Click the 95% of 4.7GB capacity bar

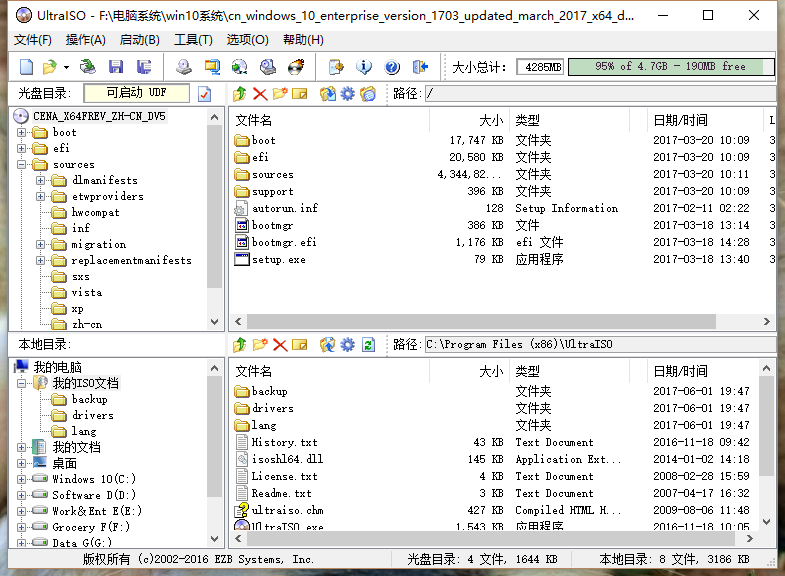[670, 67]
